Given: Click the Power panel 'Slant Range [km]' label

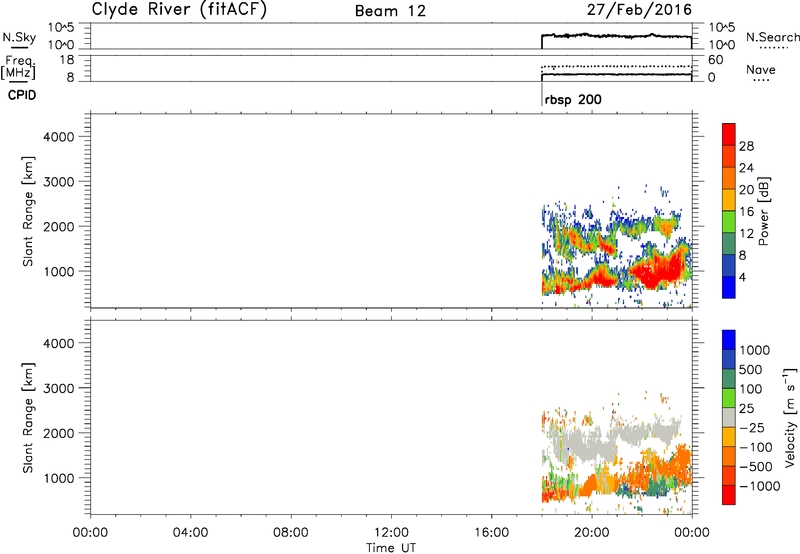Looking at the screenshot, I should click(28, 211).
